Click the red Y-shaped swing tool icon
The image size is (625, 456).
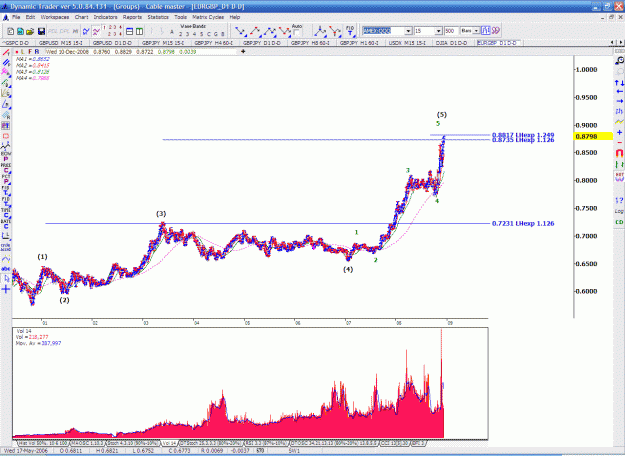click(335, 31)
